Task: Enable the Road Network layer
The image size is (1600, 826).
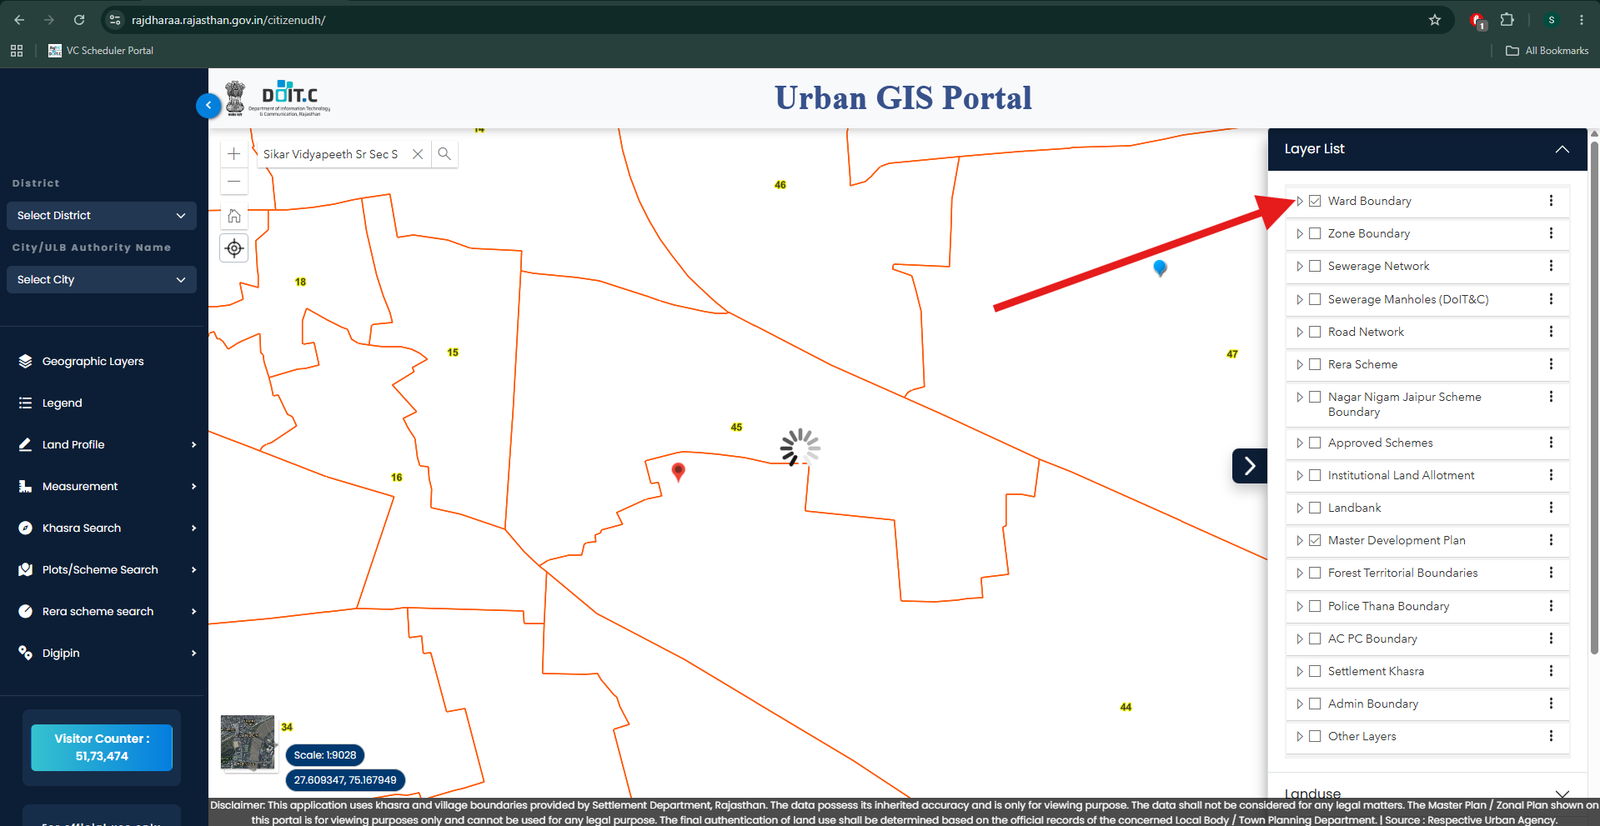Action: coord(1315,332)
